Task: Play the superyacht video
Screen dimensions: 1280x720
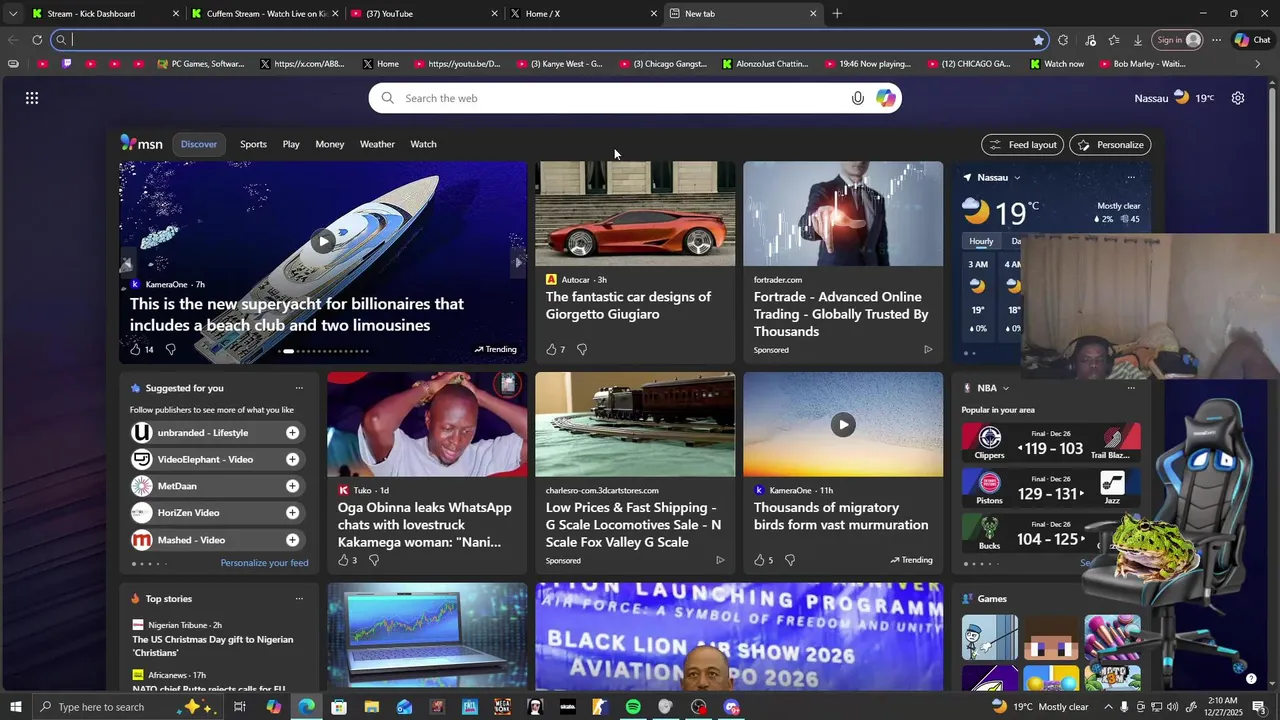Action: click(x=323, y=241)
